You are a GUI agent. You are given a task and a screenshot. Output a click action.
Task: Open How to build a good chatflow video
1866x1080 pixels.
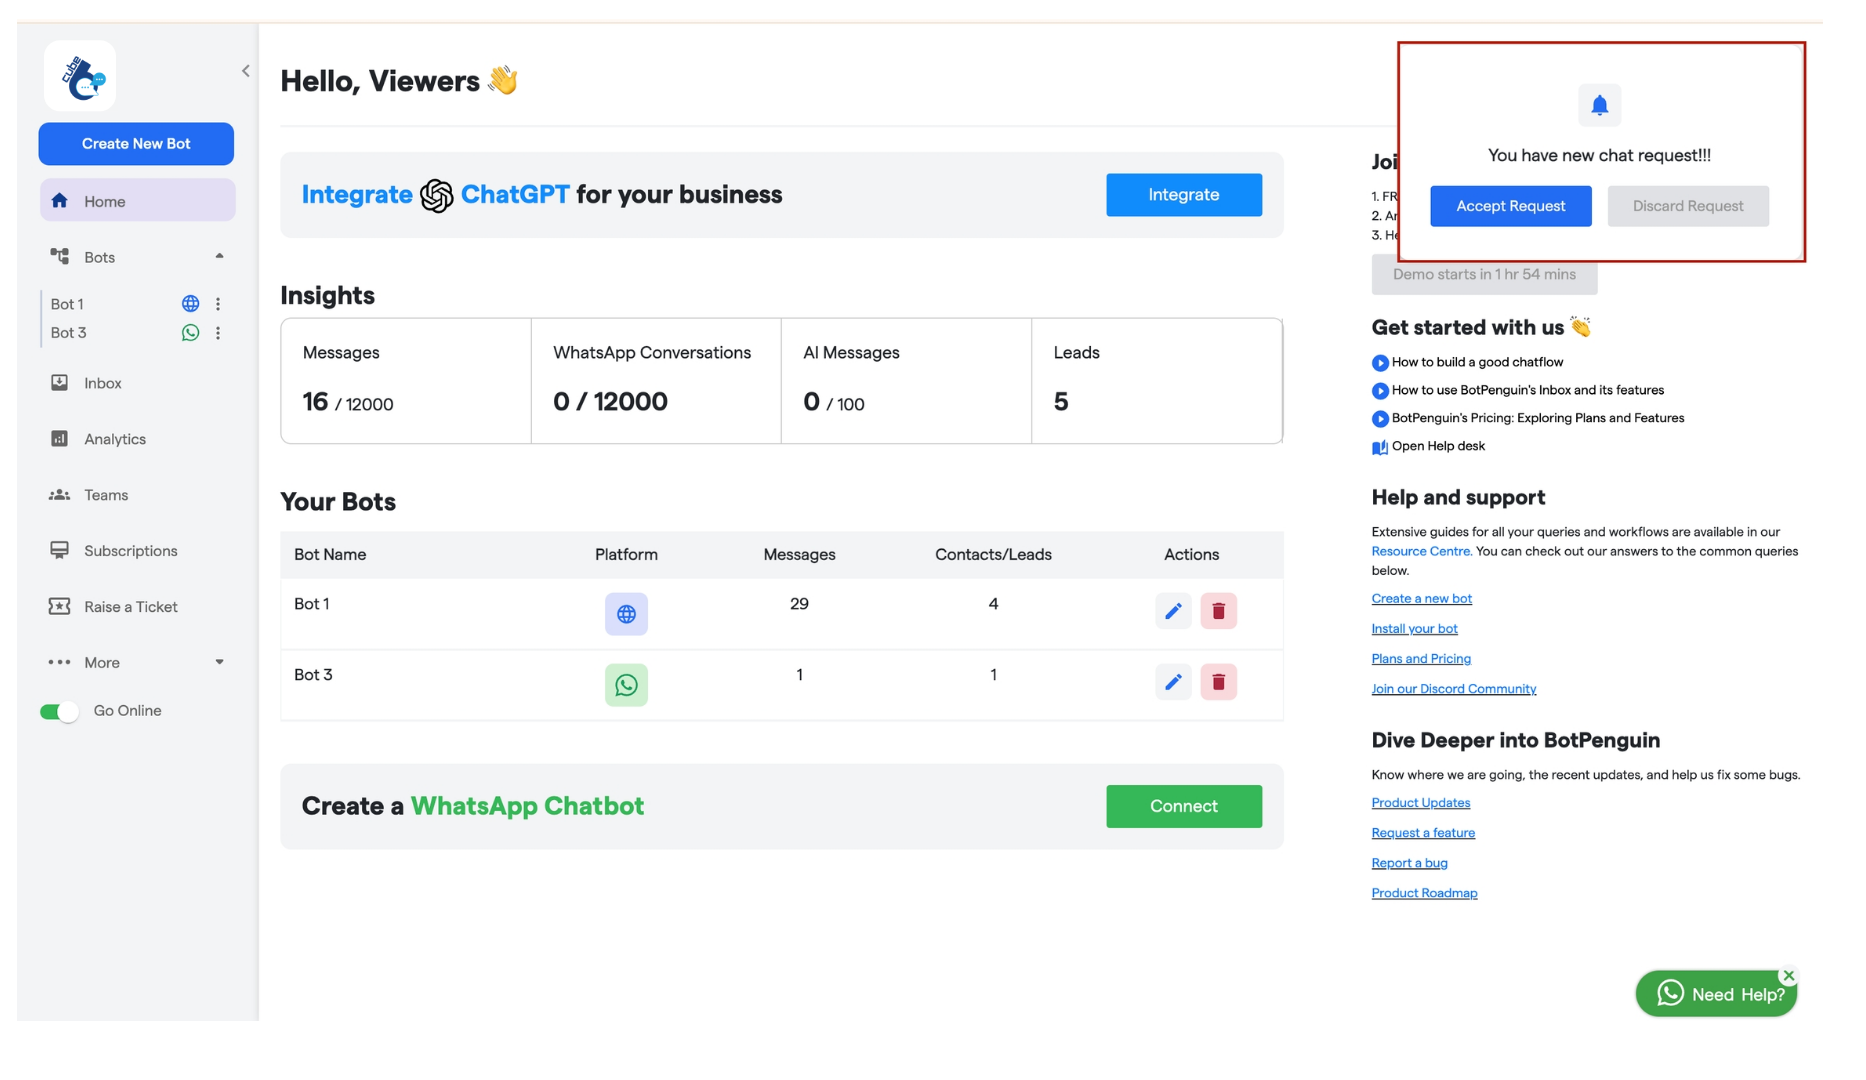(1477, 362)
